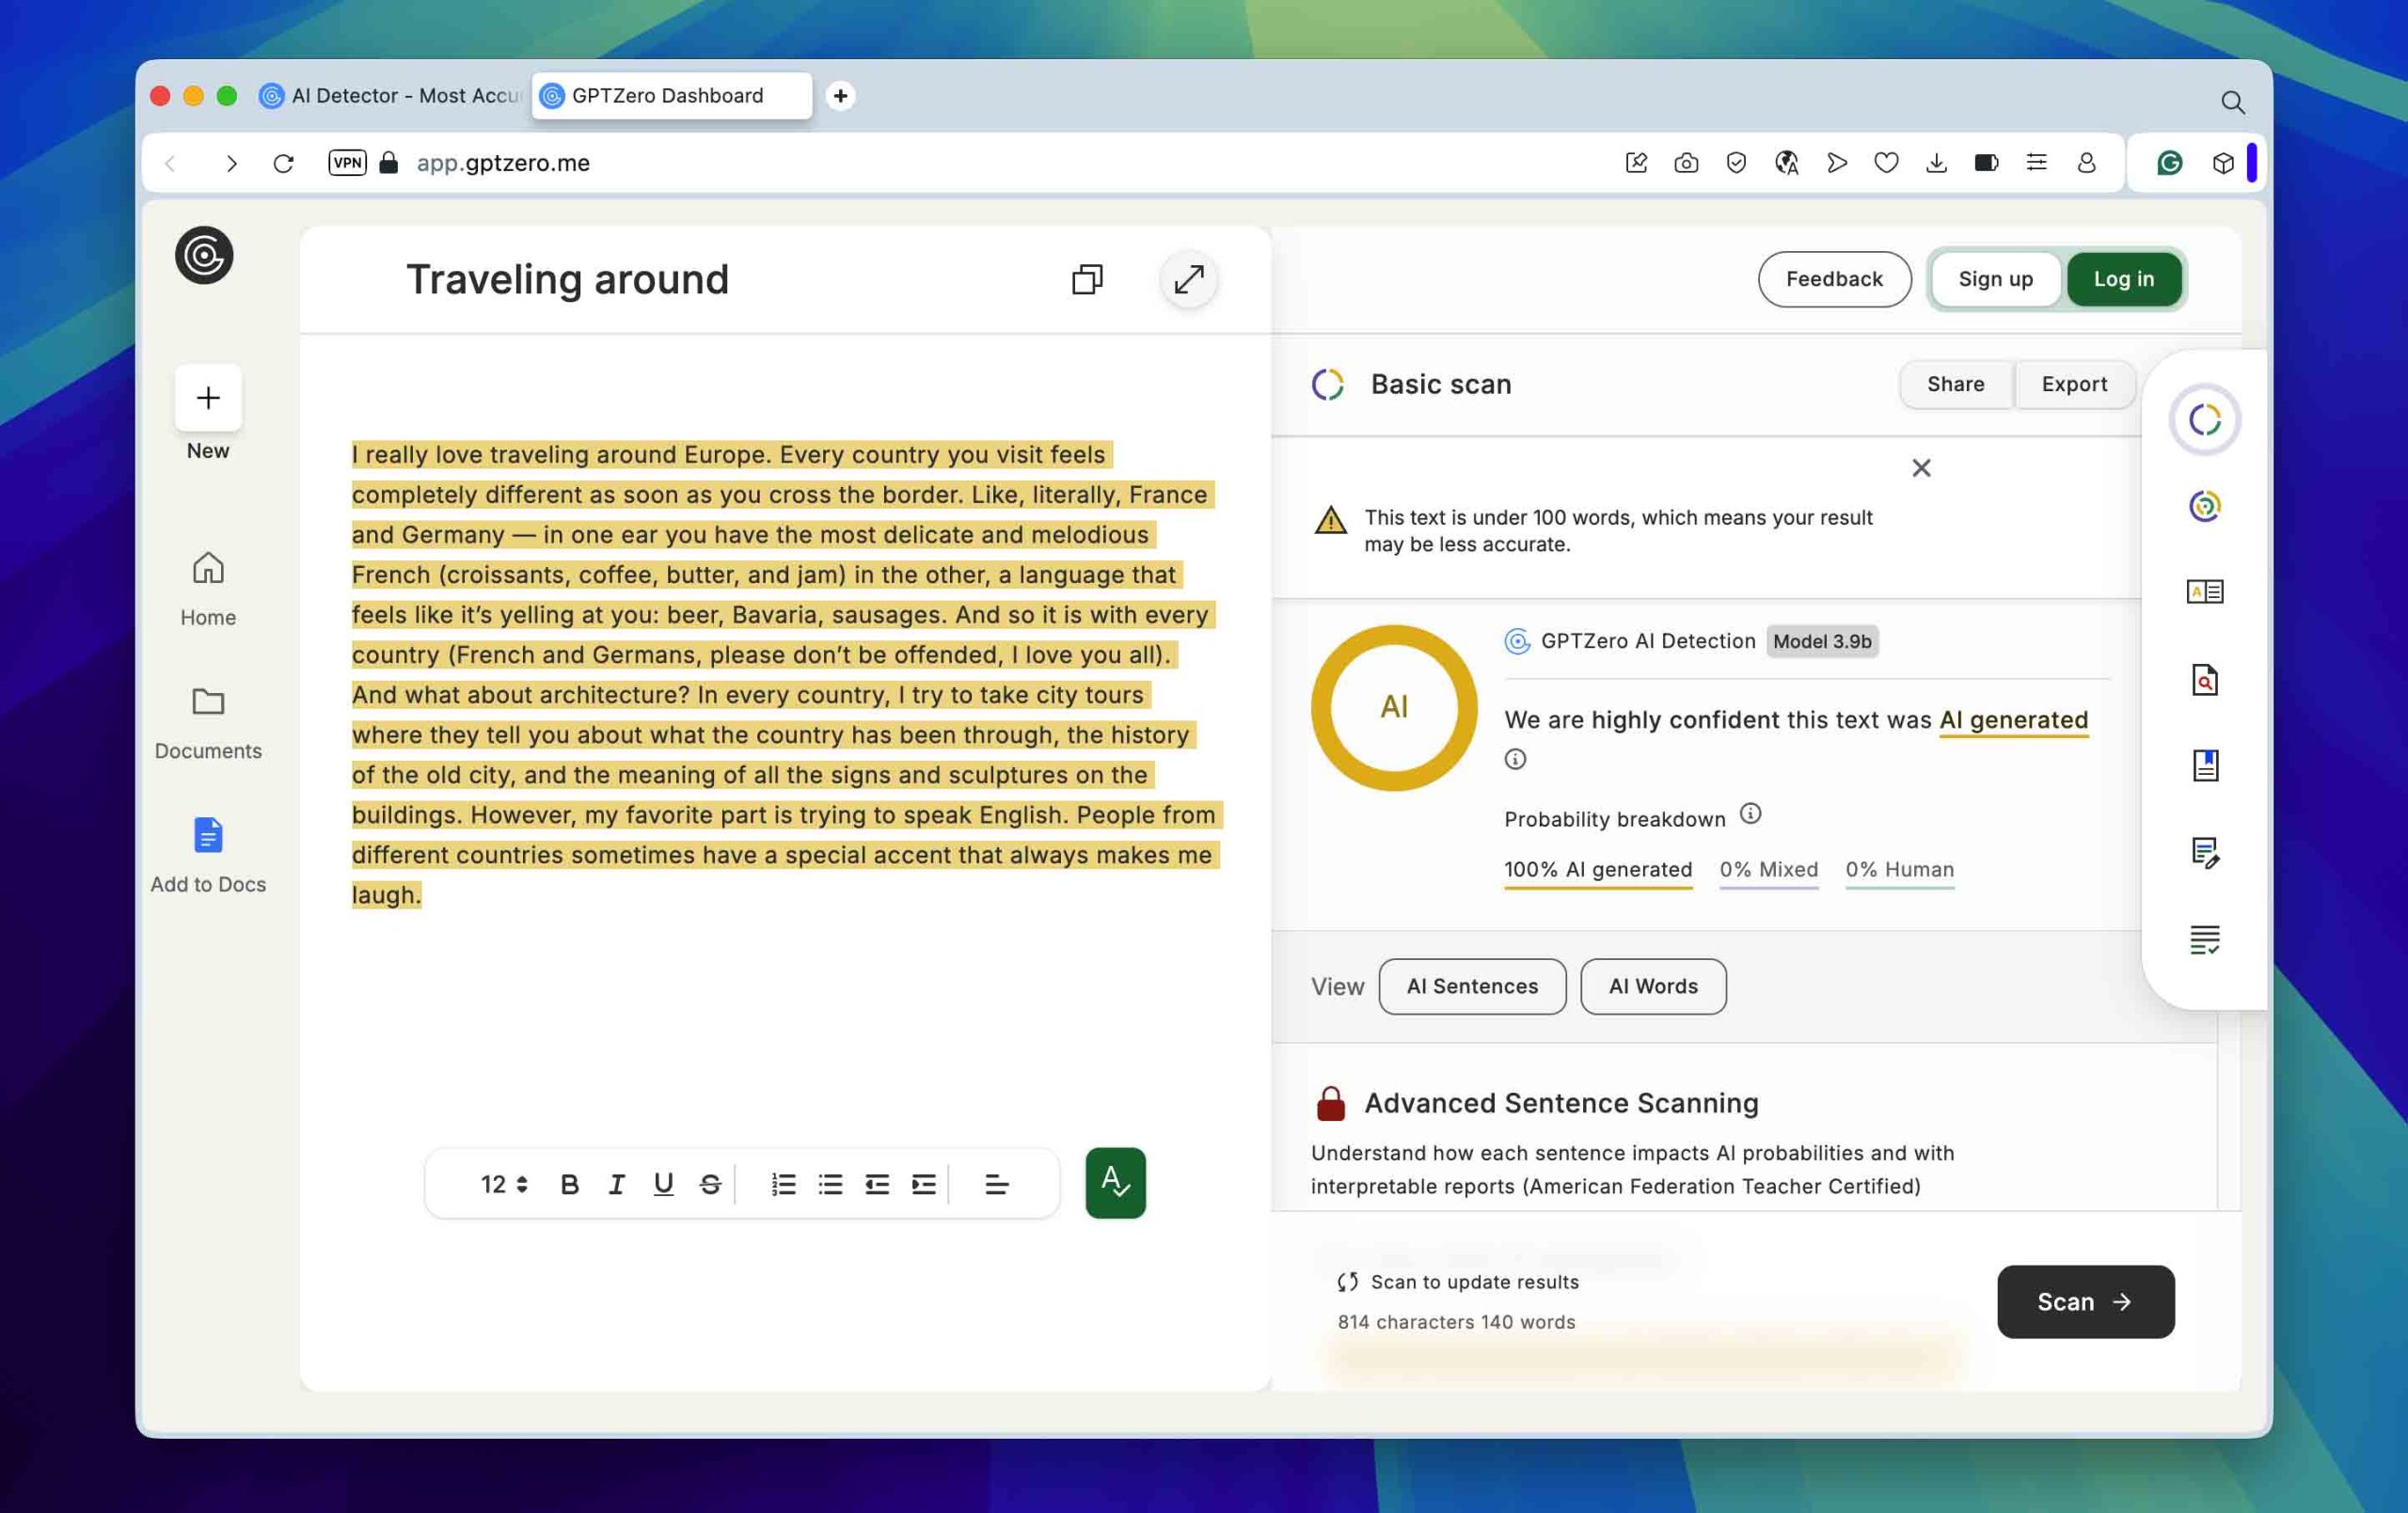Open the text alignment options
Image resolution: width=2408 pixels, height=1513 pixels.
point(996,1184)
